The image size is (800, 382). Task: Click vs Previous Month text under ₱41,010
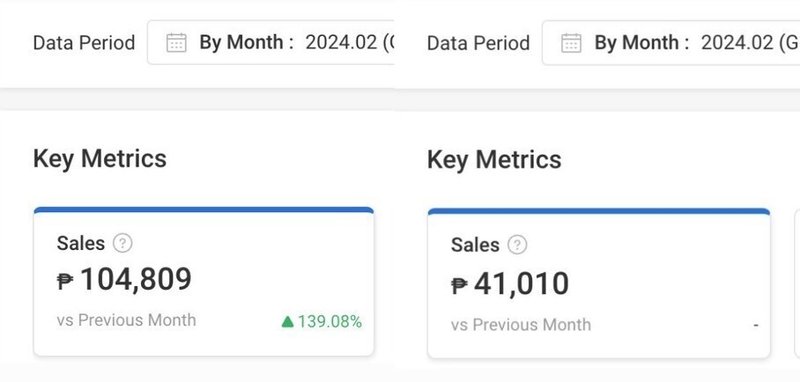[x=521, y=325]
